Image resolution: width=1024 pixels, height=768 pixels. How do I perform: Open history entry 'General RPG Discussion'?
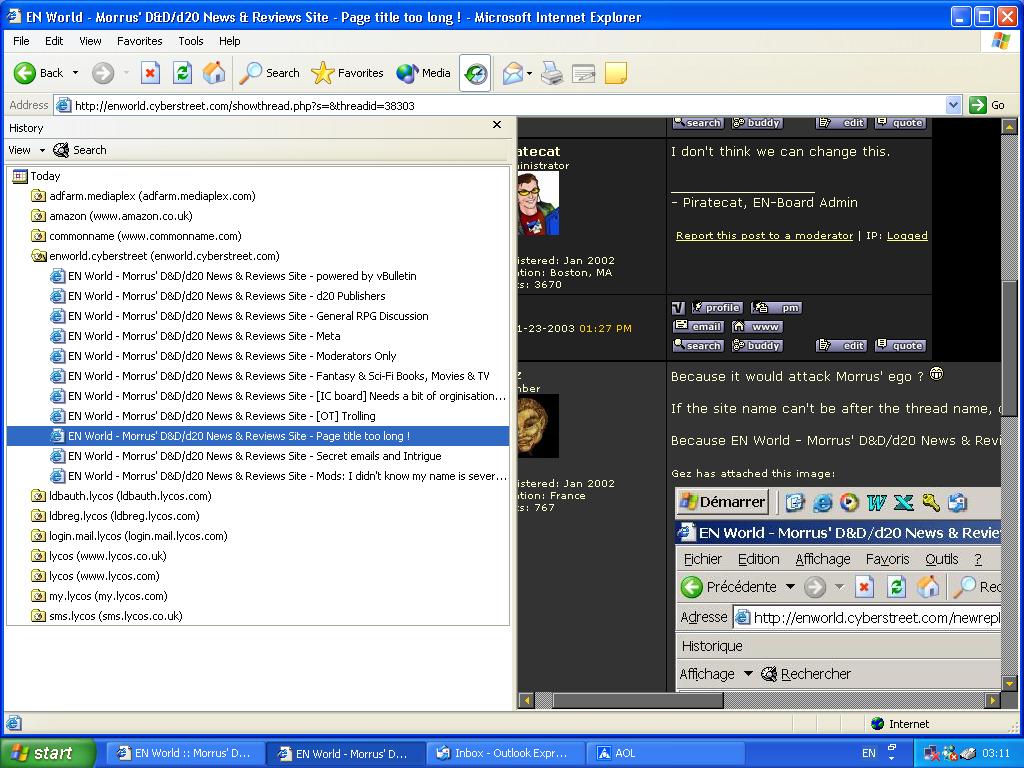point(240,316)
